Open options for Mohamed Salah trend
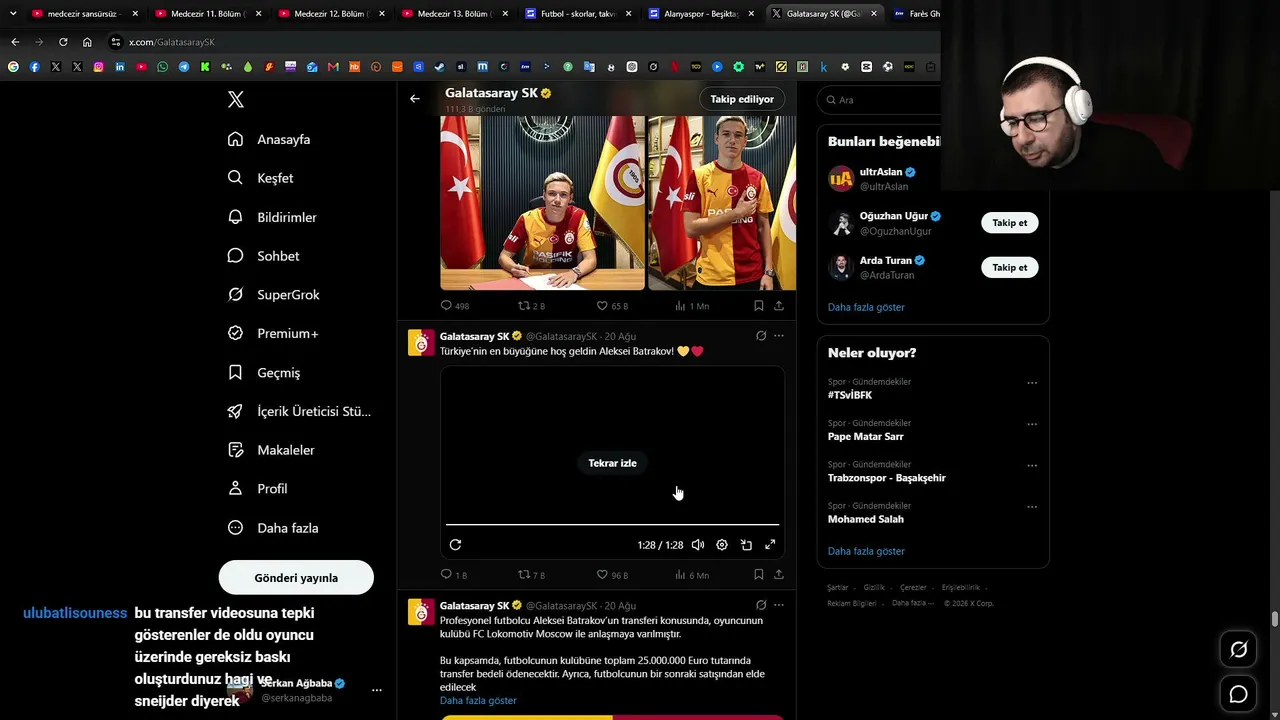The width and height of the screenshot is (1280, 720). coord(1032,507)
